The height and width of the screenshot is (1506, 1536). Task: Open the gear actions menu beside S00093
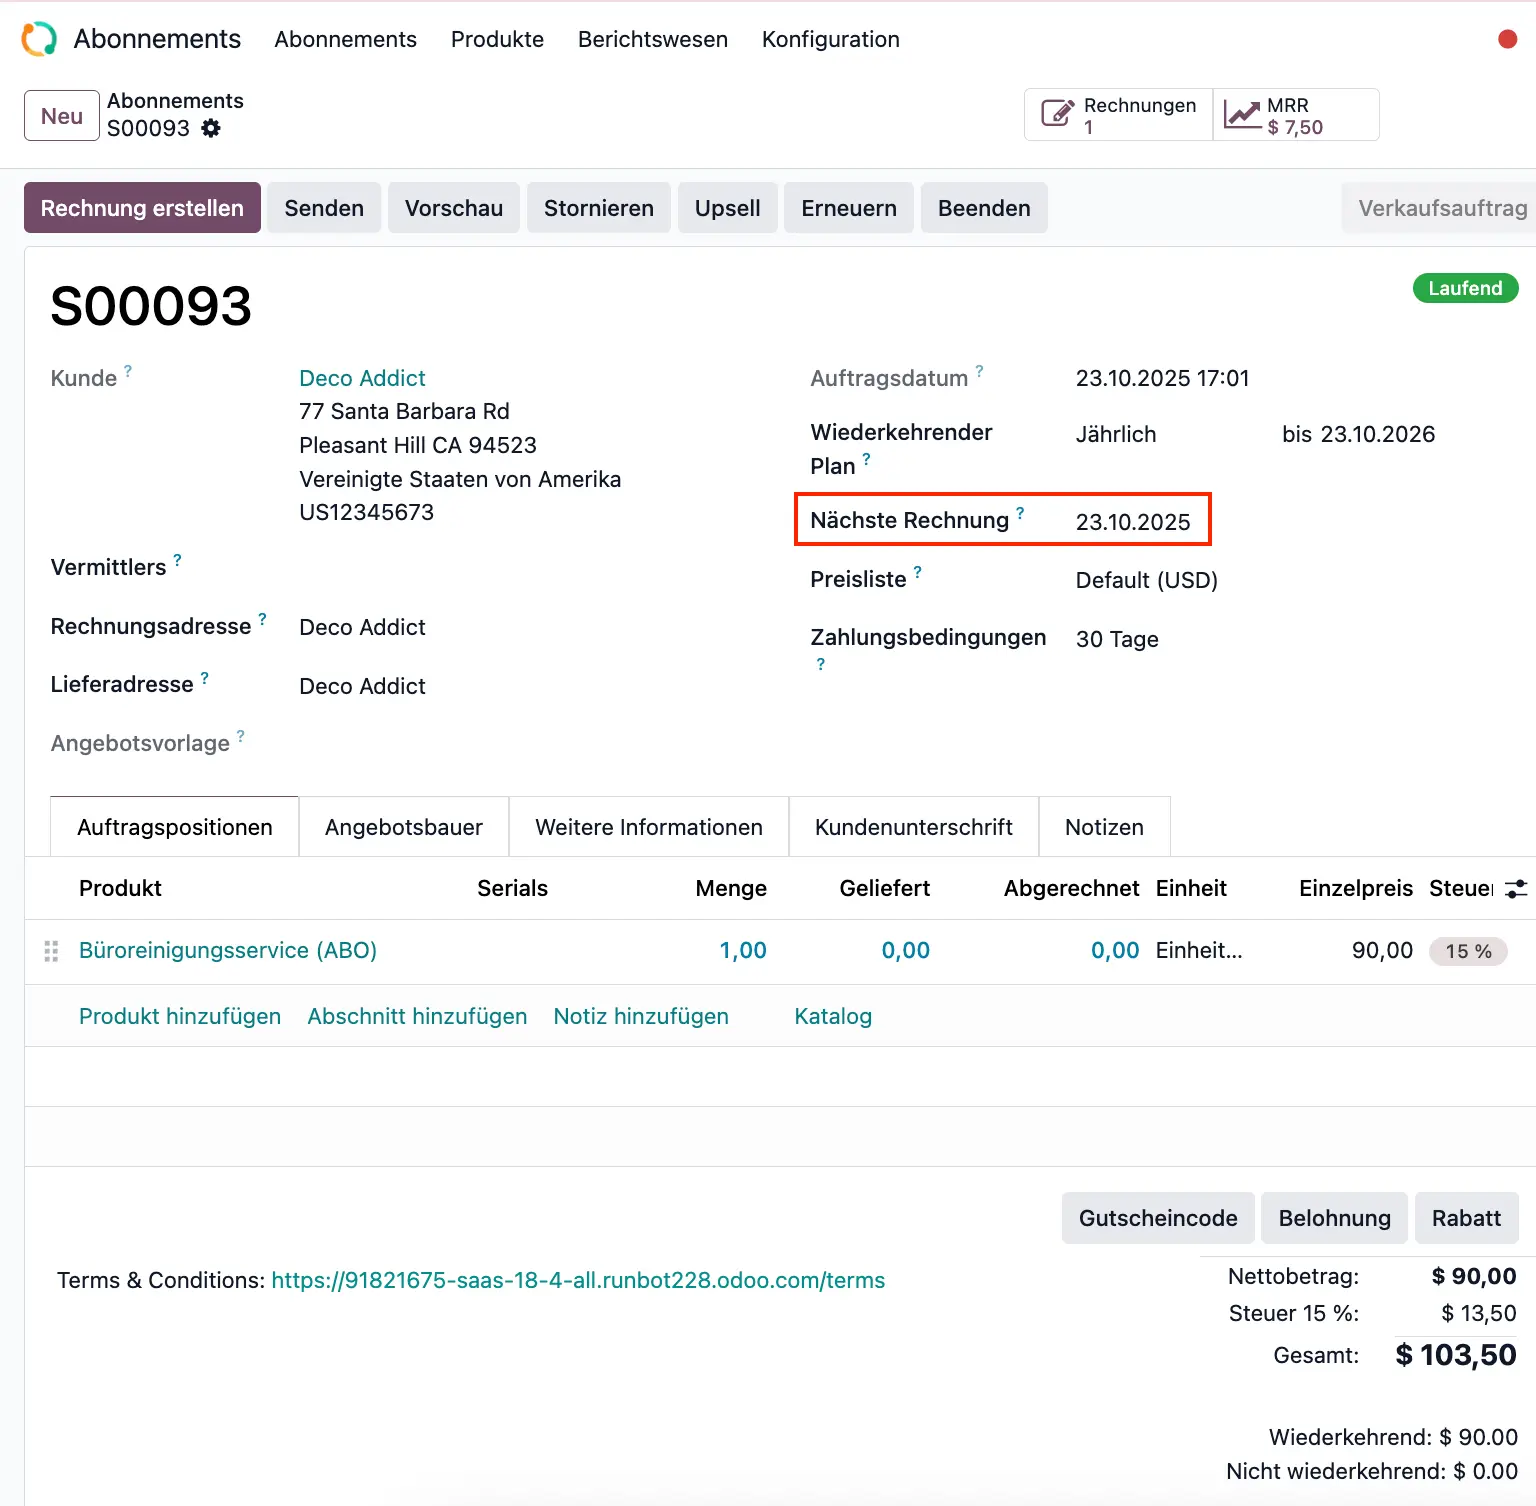[x=211, y=128]
